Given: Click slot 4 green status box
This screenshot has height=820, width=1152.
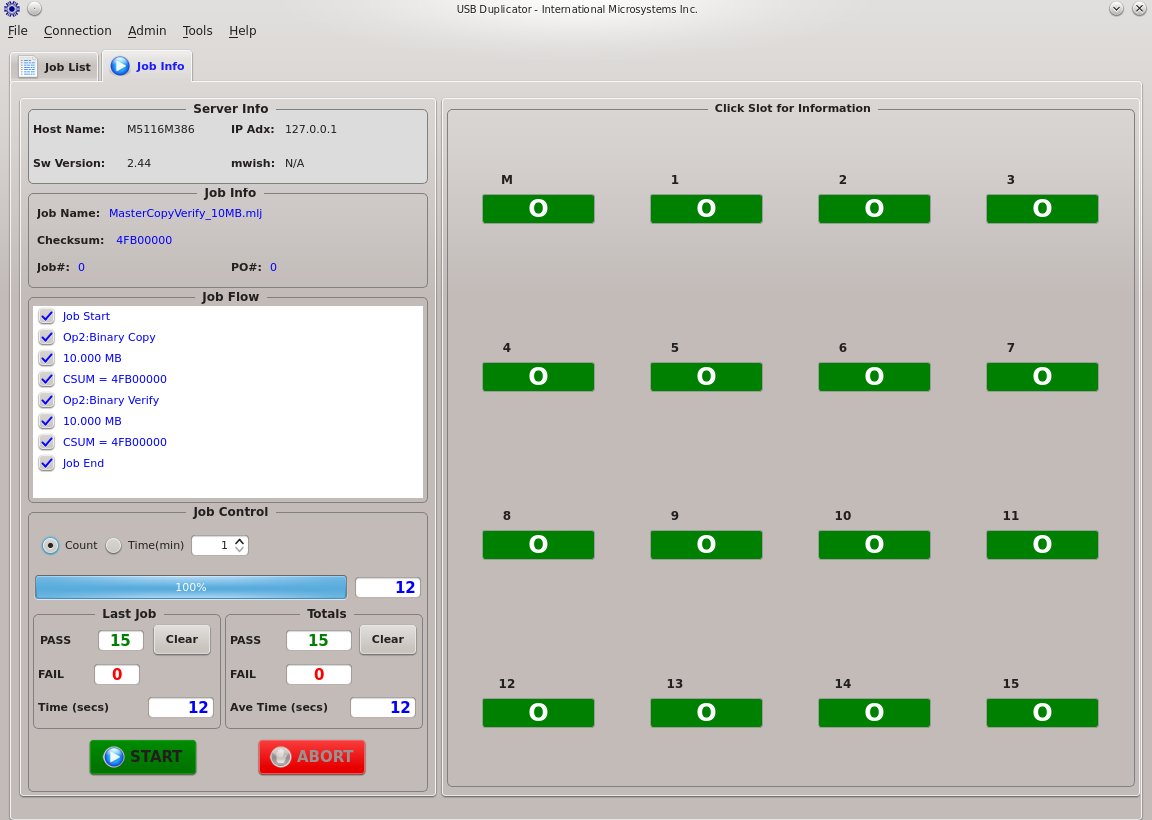Looking at the screenshot, I should click(x=538, y=377).
